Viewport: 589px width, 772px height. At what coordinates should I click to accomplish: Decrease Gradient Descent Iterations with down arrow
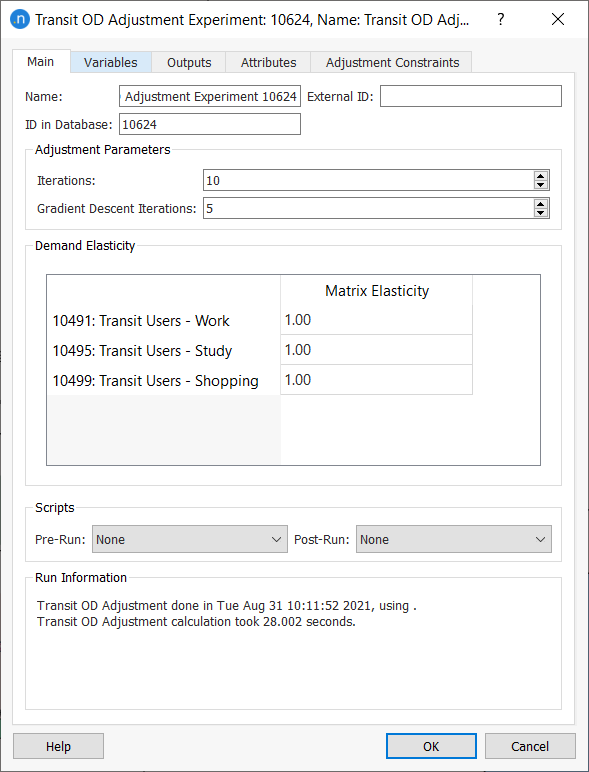click(x=541, y=213)
